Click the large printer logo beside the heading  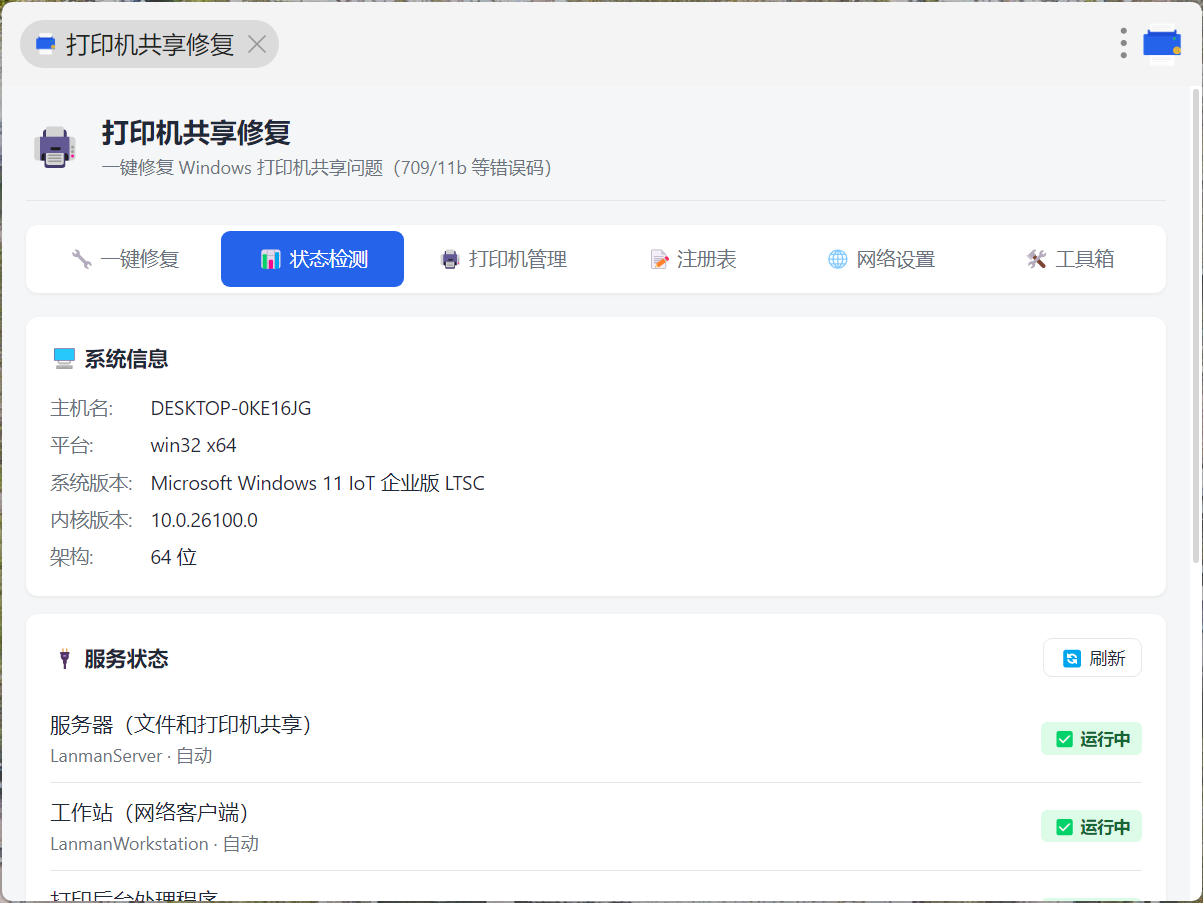coord(55,147)
